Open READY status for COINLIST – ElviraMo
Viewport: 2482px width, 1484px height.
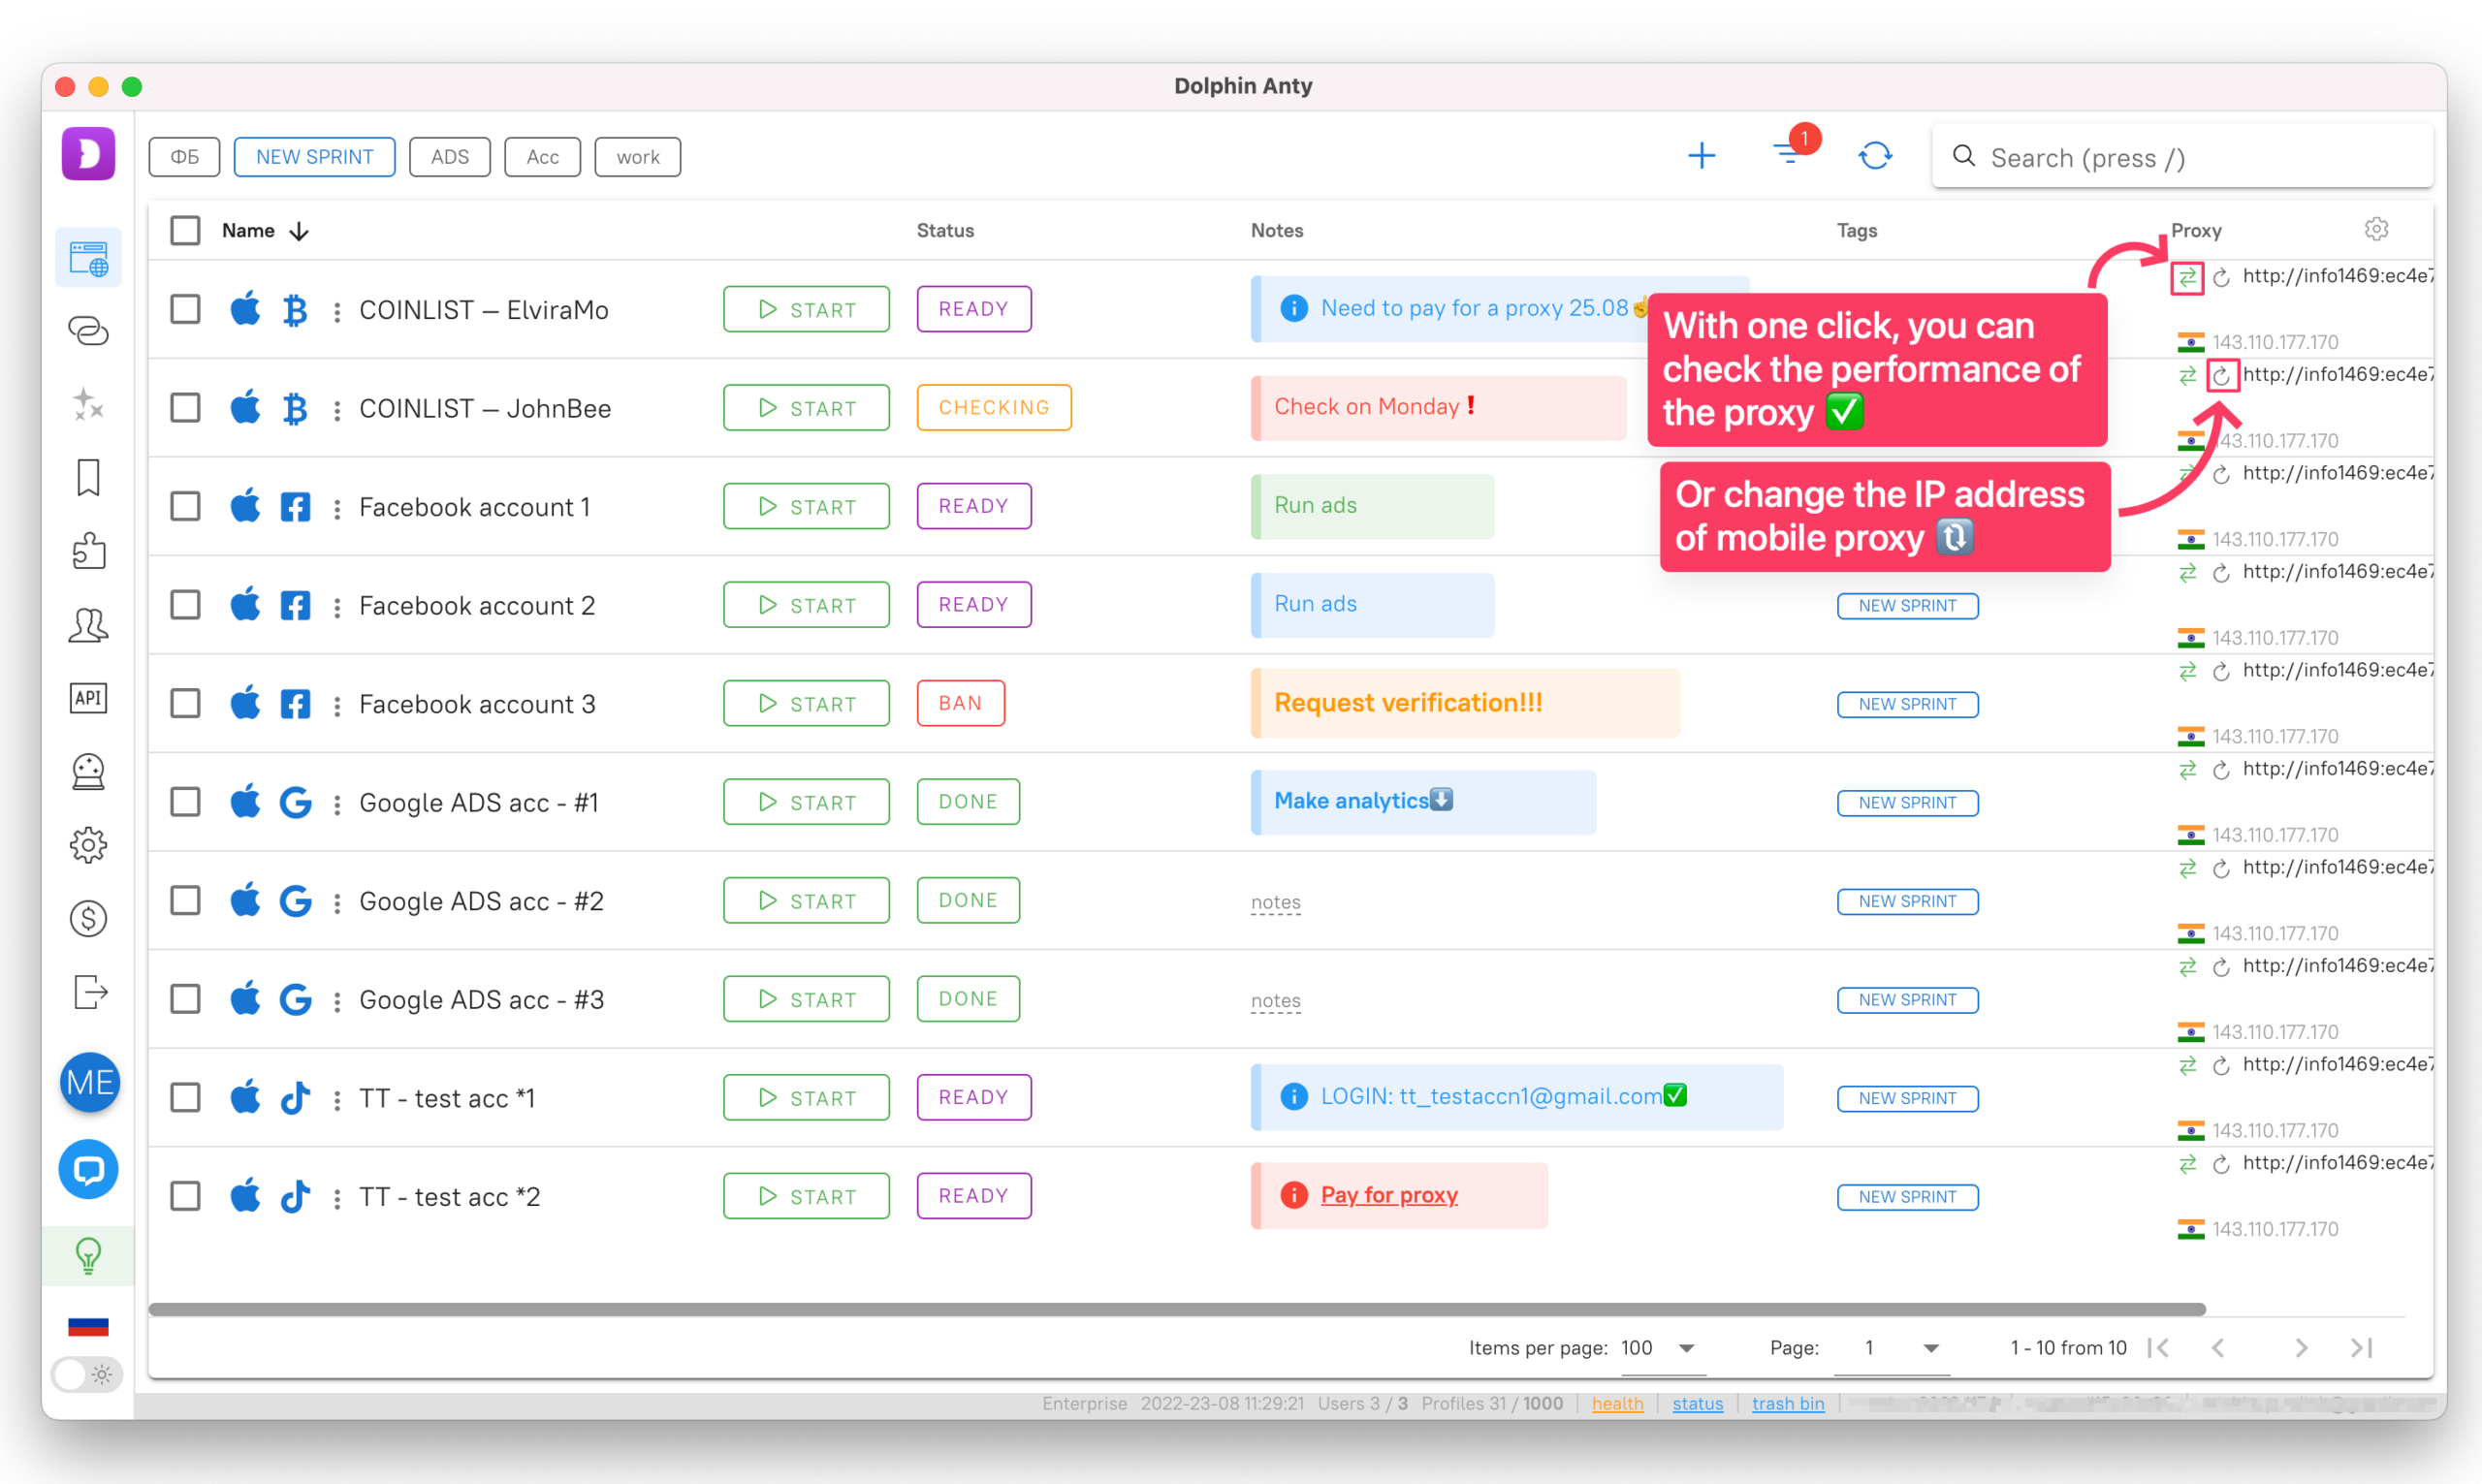973,309
